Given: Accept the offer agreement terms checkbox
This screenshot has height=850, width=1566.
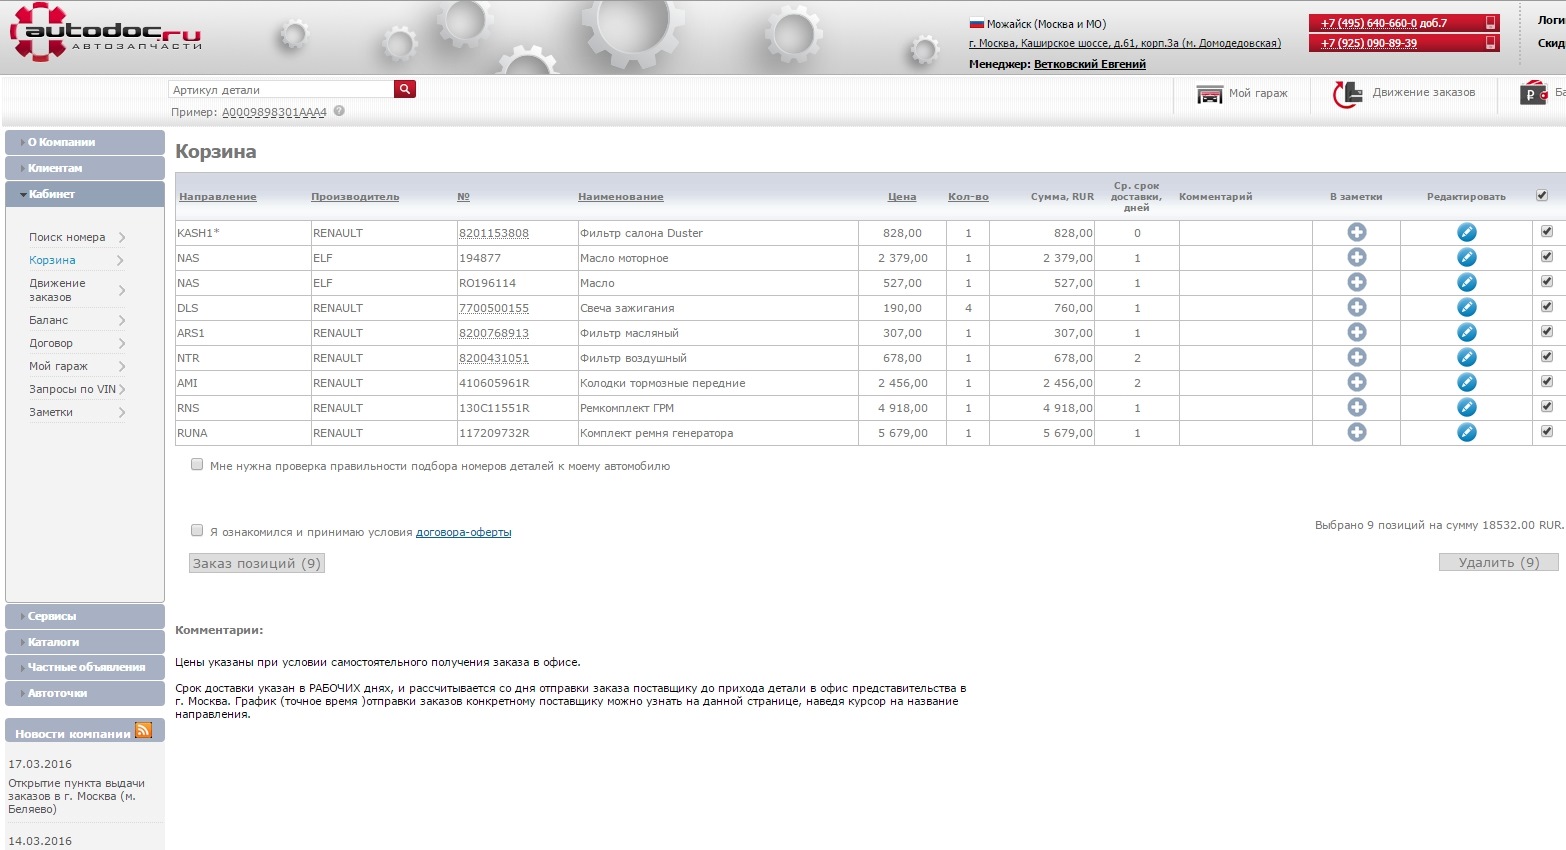Looking at the screenshot, I should (197, 530).
